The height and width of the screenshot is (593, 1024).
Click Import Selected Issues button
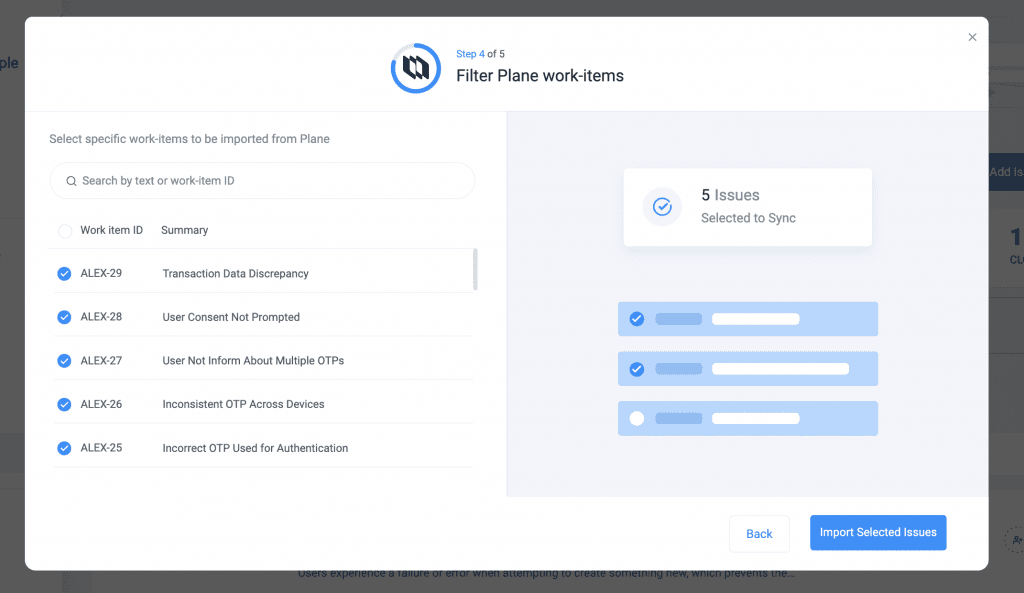pos(878,532)
